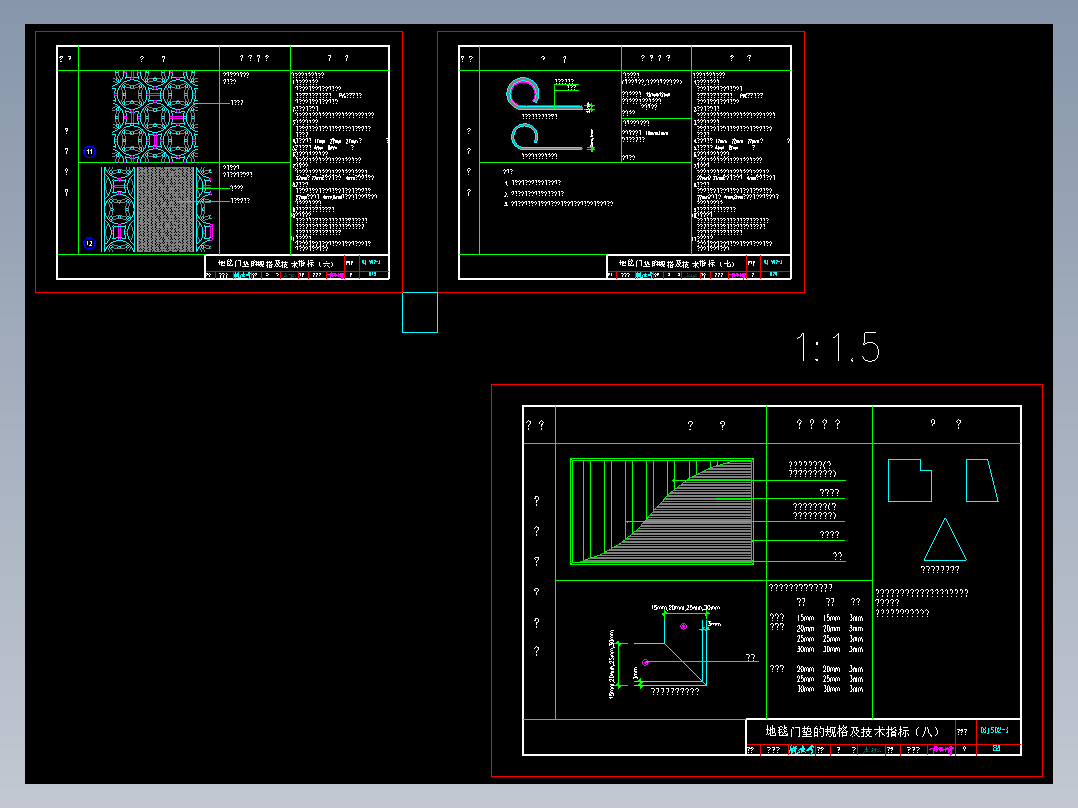This screenshot has width=1078, height=808.
Task: Select sheet title ending in （六）
Action: 276,263
